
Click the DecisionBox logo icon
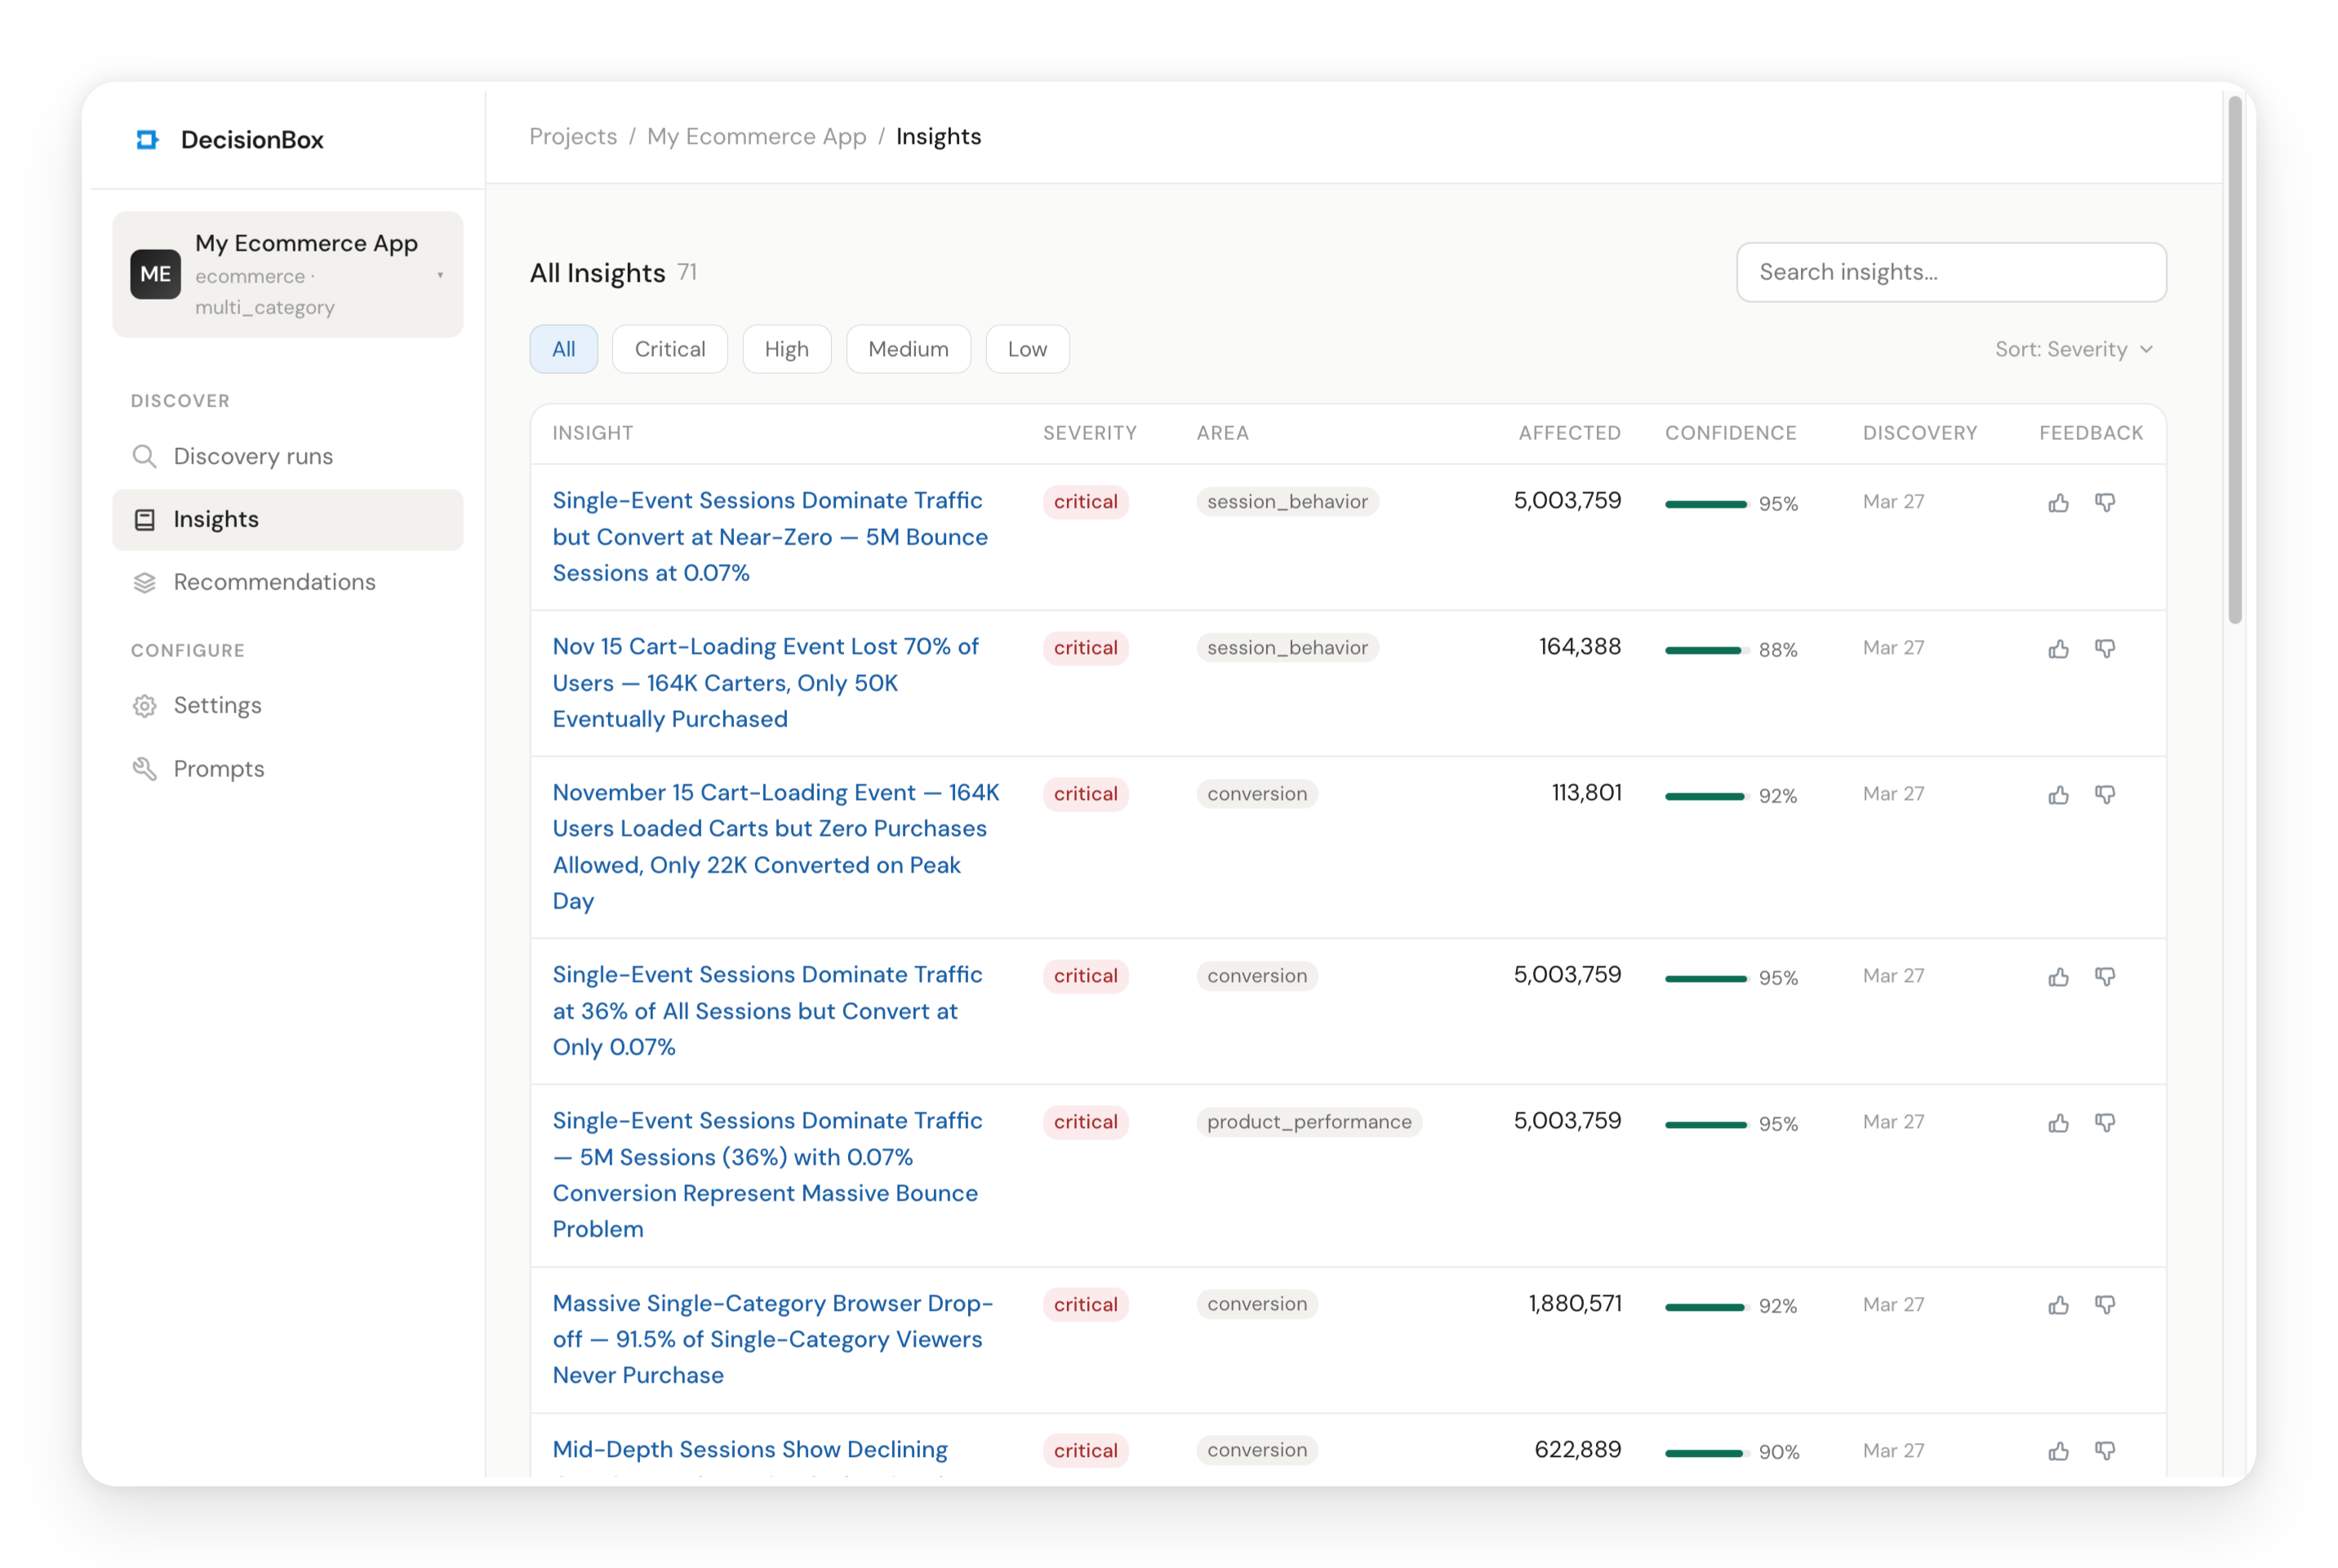point(148,139)
